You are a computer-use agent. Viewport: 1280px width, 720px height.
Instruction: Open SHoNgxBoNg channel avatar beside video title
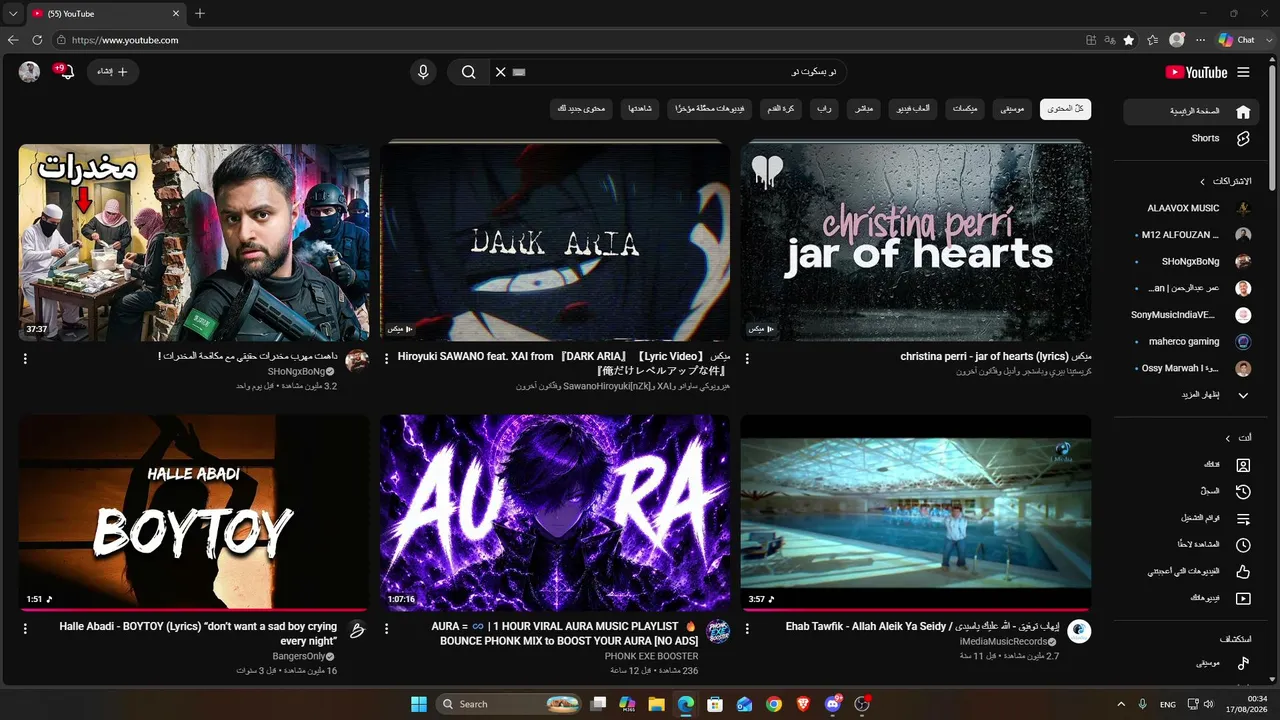click(x=357, y=361)
